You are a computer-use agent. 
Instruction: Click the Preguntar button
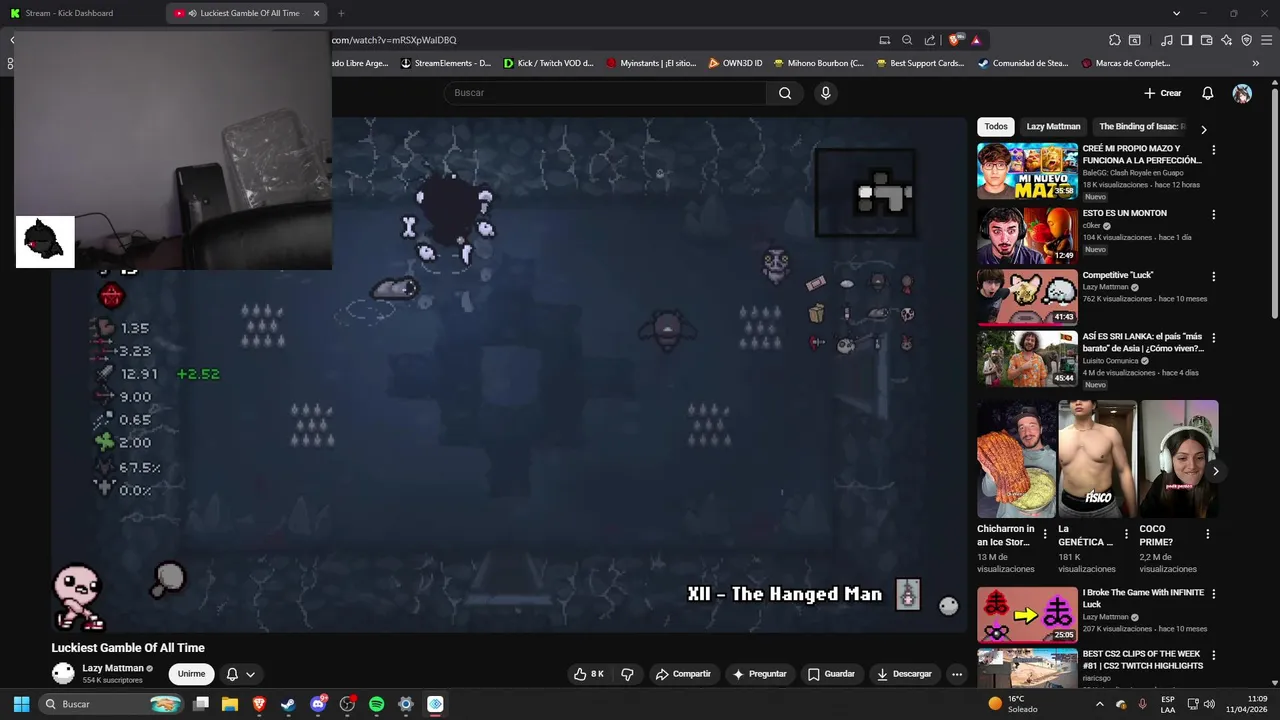point(760,674)
